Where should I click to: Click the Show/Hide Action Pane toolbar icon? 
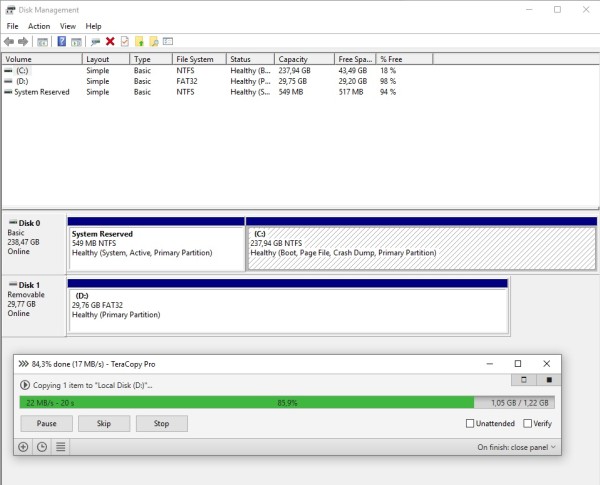[x=76, y=42]
